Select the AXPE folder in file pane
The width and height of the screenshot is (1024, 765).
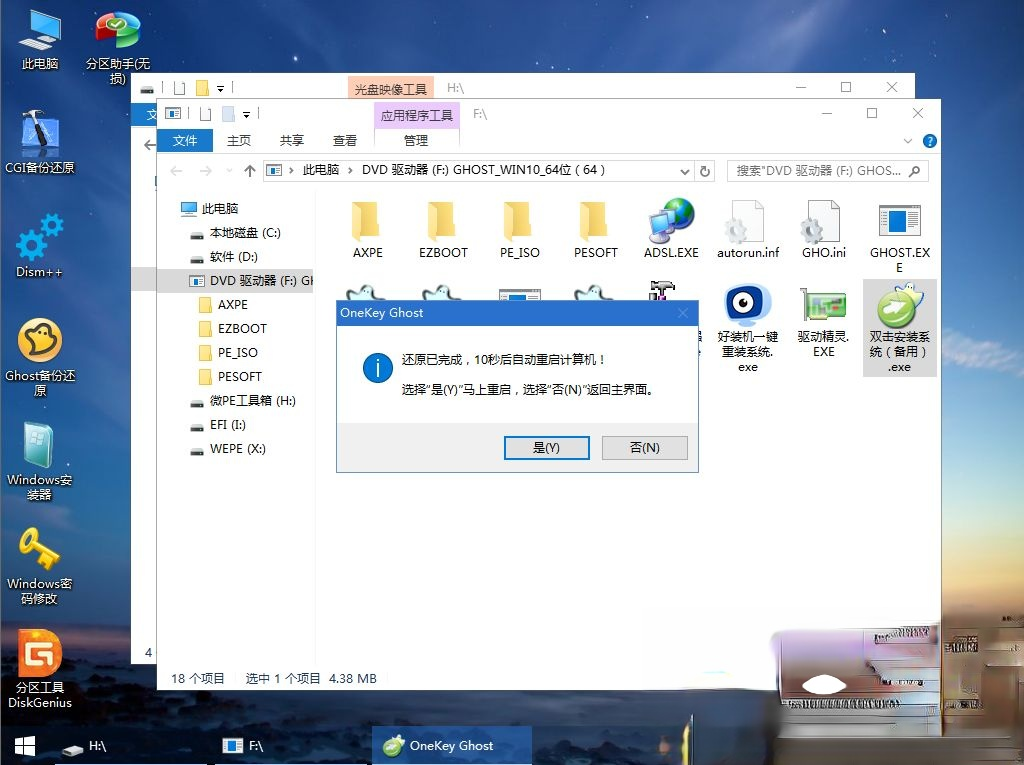[x=367, y=230]
